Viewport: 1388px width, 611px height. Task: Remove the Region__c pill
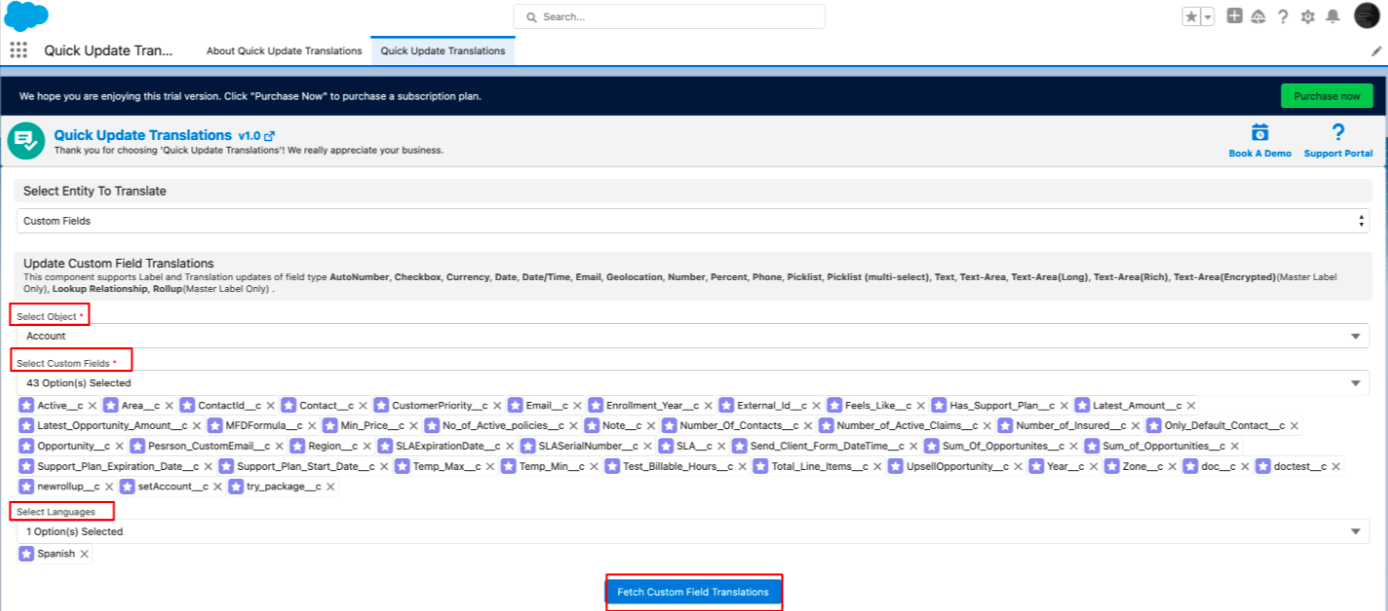365,446
